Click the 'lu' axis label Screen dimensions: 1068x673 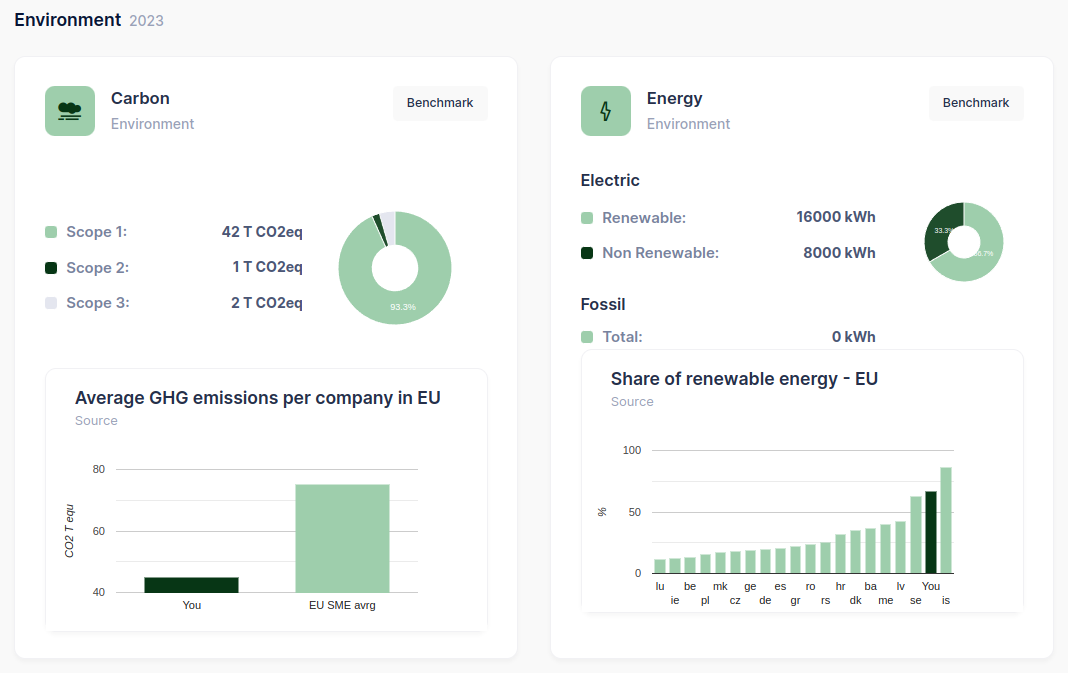[659, 586]
